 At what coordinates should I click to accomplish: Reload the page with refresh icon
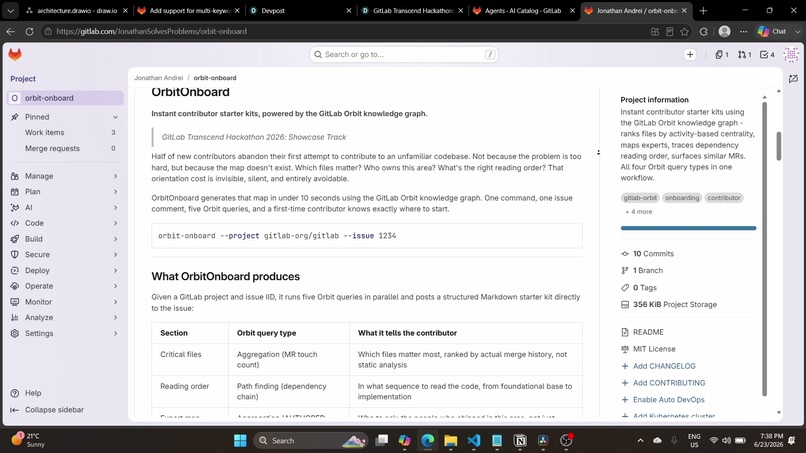tap(29, 31)
